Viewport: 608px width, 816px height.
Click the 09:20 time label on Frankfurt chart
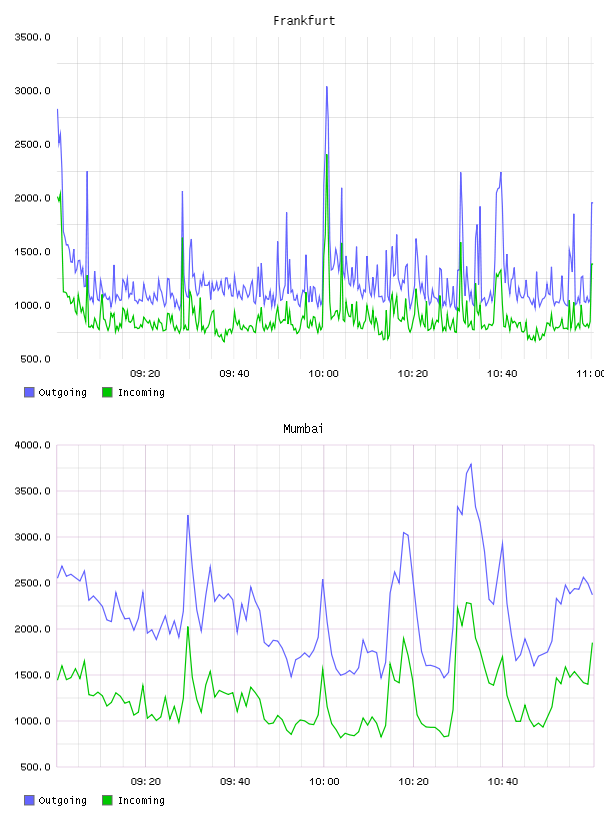pyautogui.click(x=145, y=374)
